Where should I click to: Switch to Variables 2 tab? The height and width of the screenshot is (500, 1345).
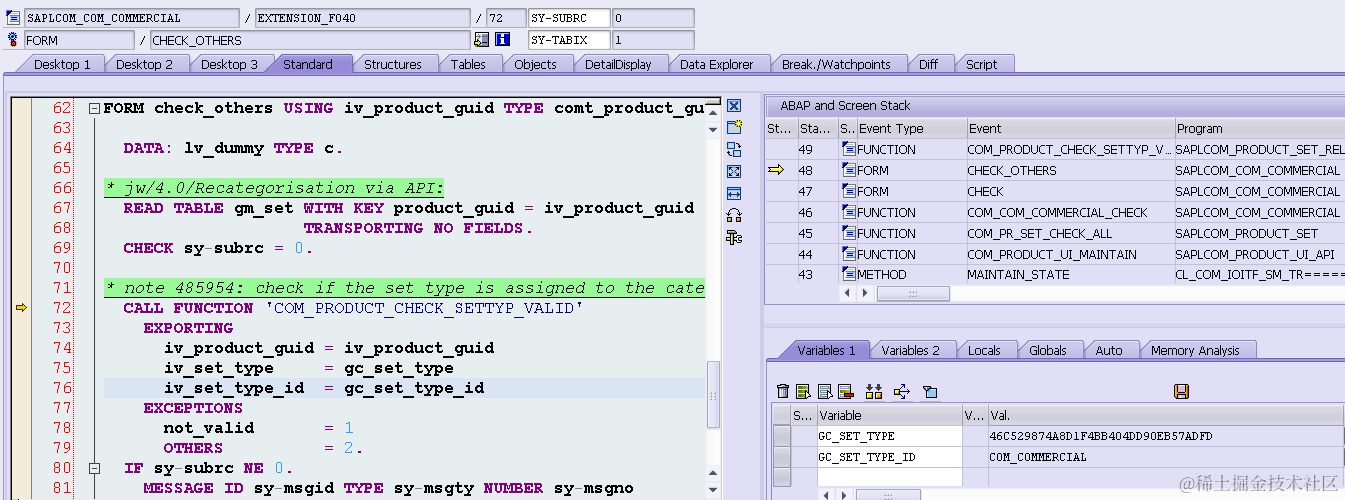910,350
